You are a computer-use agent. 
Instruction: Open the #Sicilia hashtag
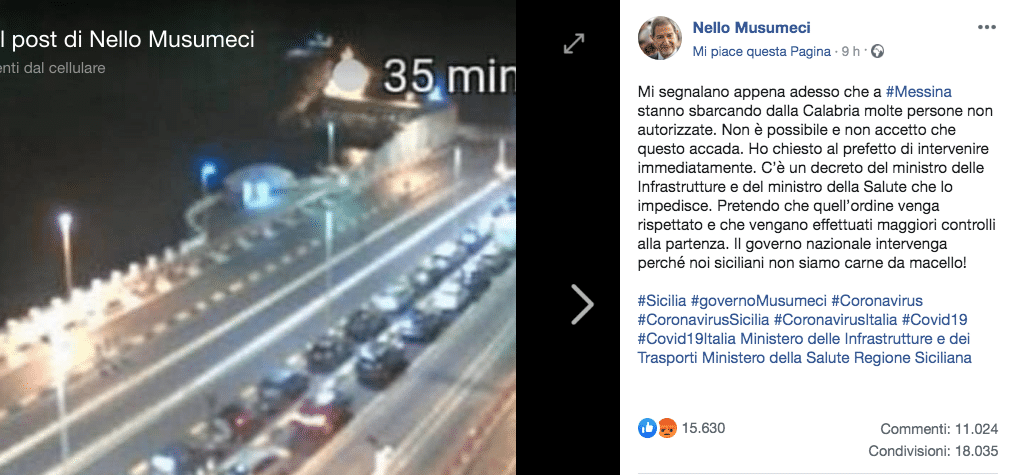pyautogui.click(x=662, y=301)
